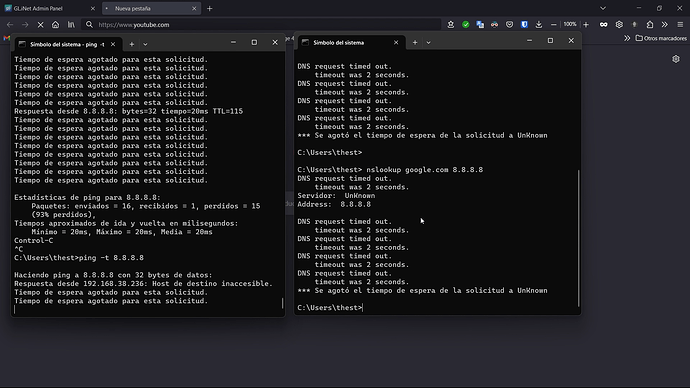Zoom in with the plus button

[586, 25]
